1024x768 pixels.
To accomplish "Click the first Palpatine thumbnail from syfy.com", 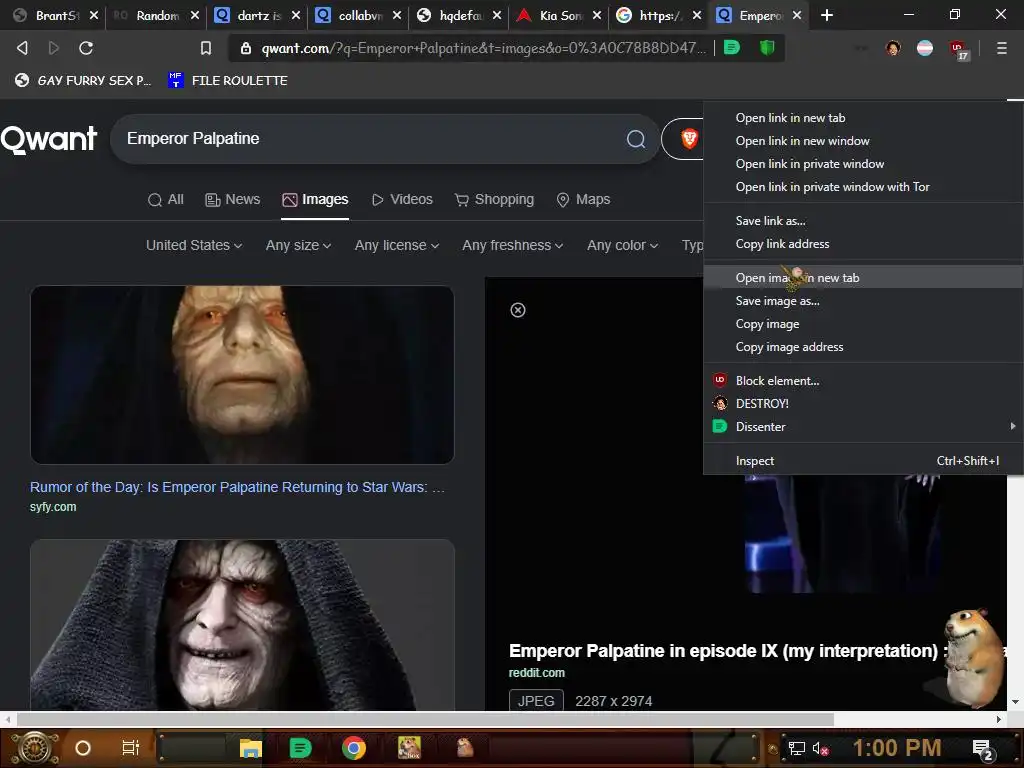I will [242, 375].
